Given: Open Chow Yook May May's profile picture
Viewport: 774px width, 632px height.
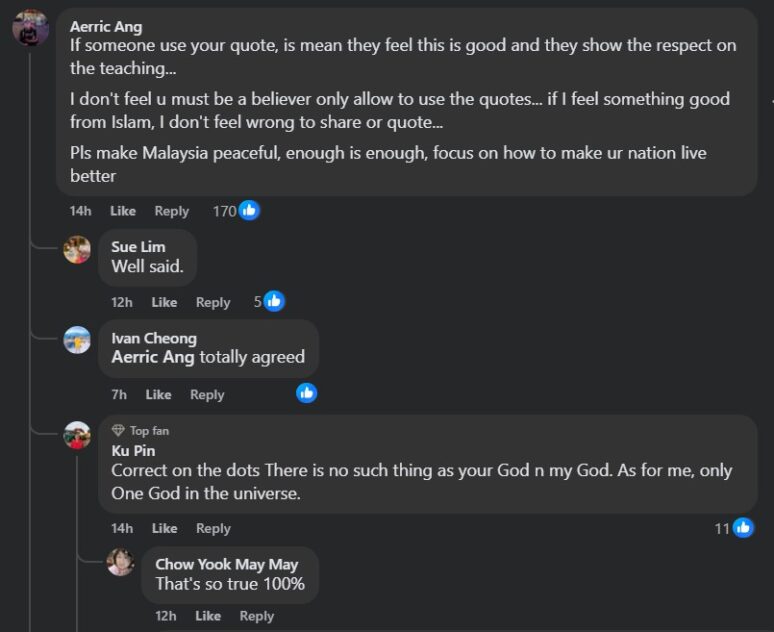Looking at the screenshot, I should coord(121,562).
